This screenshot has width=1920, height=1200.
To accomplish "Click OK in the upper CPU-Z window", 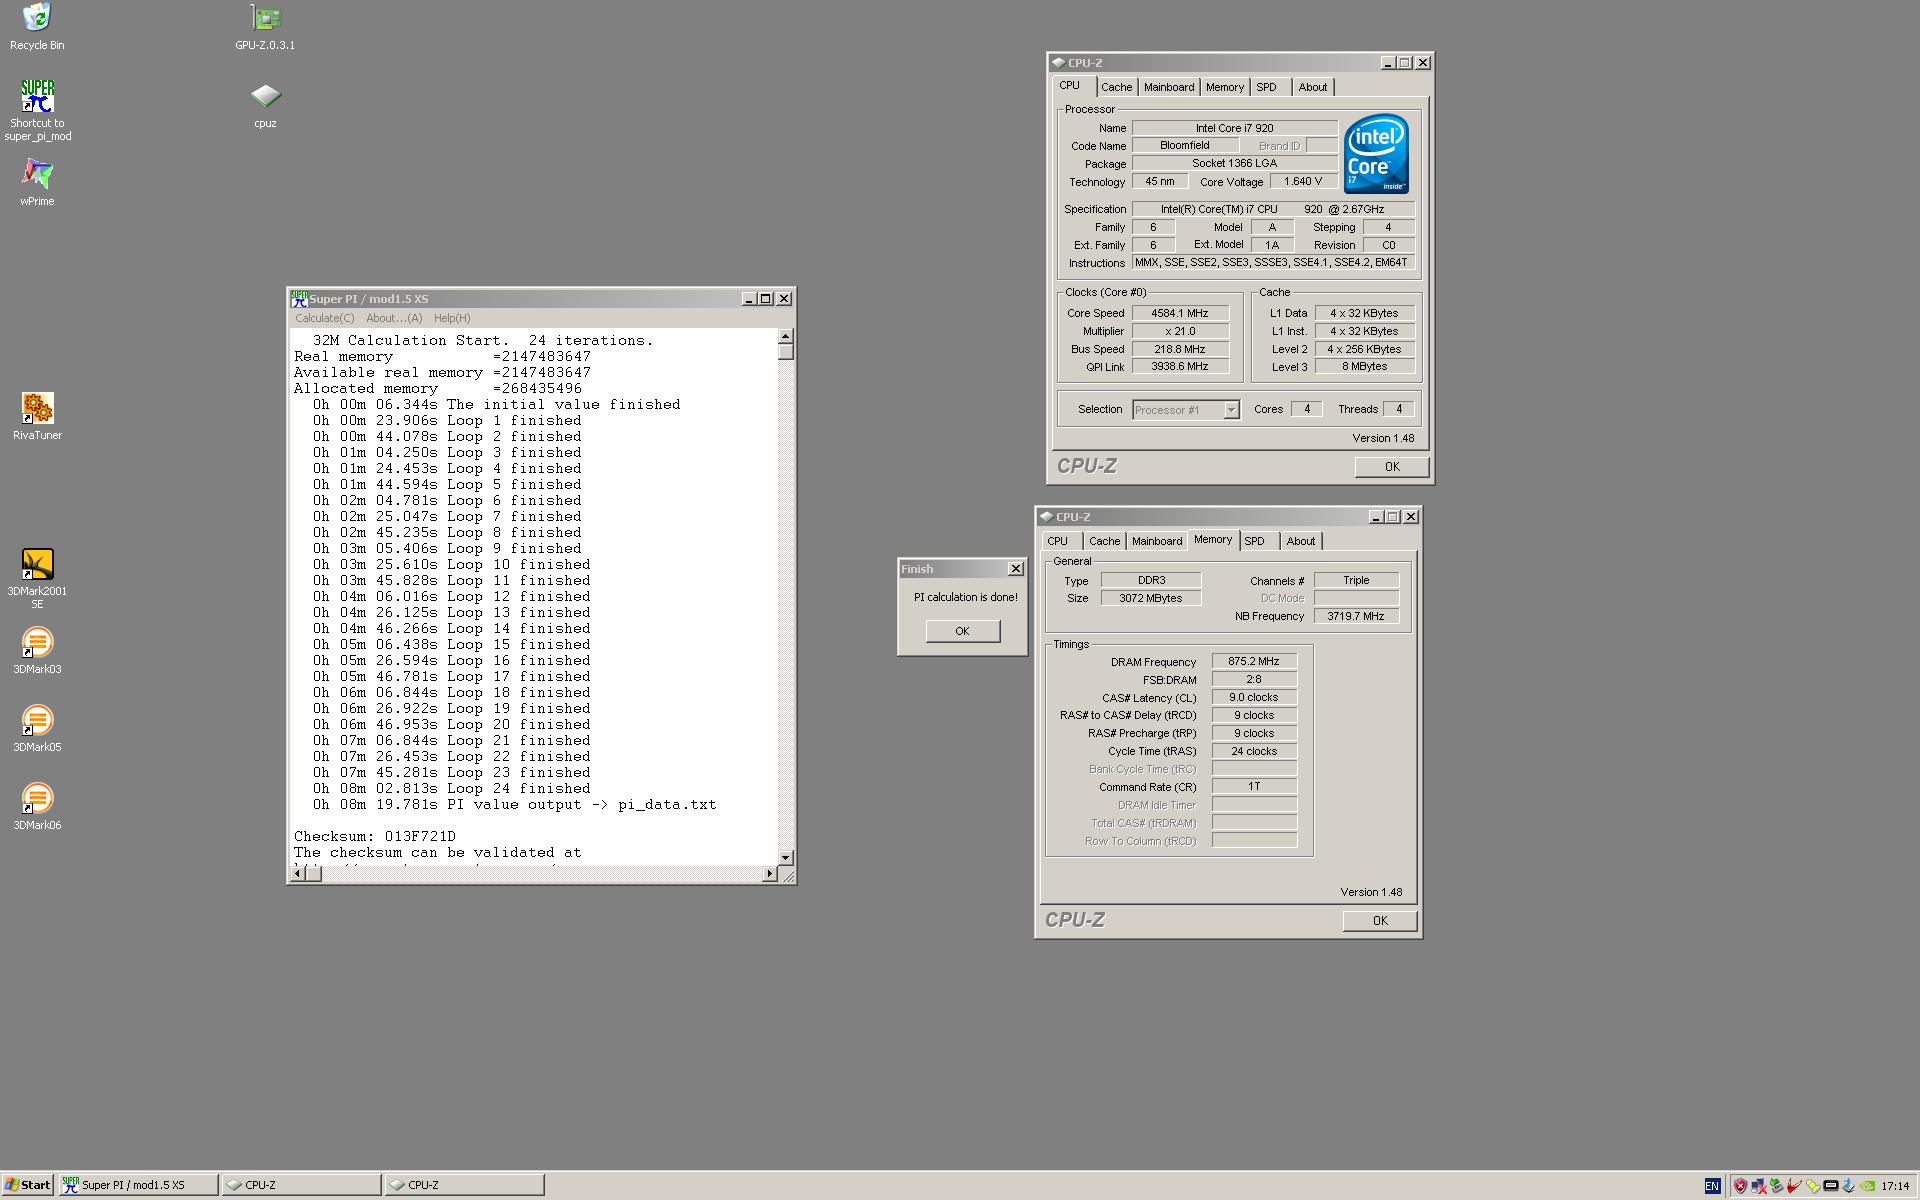I will click(1392, 467).
